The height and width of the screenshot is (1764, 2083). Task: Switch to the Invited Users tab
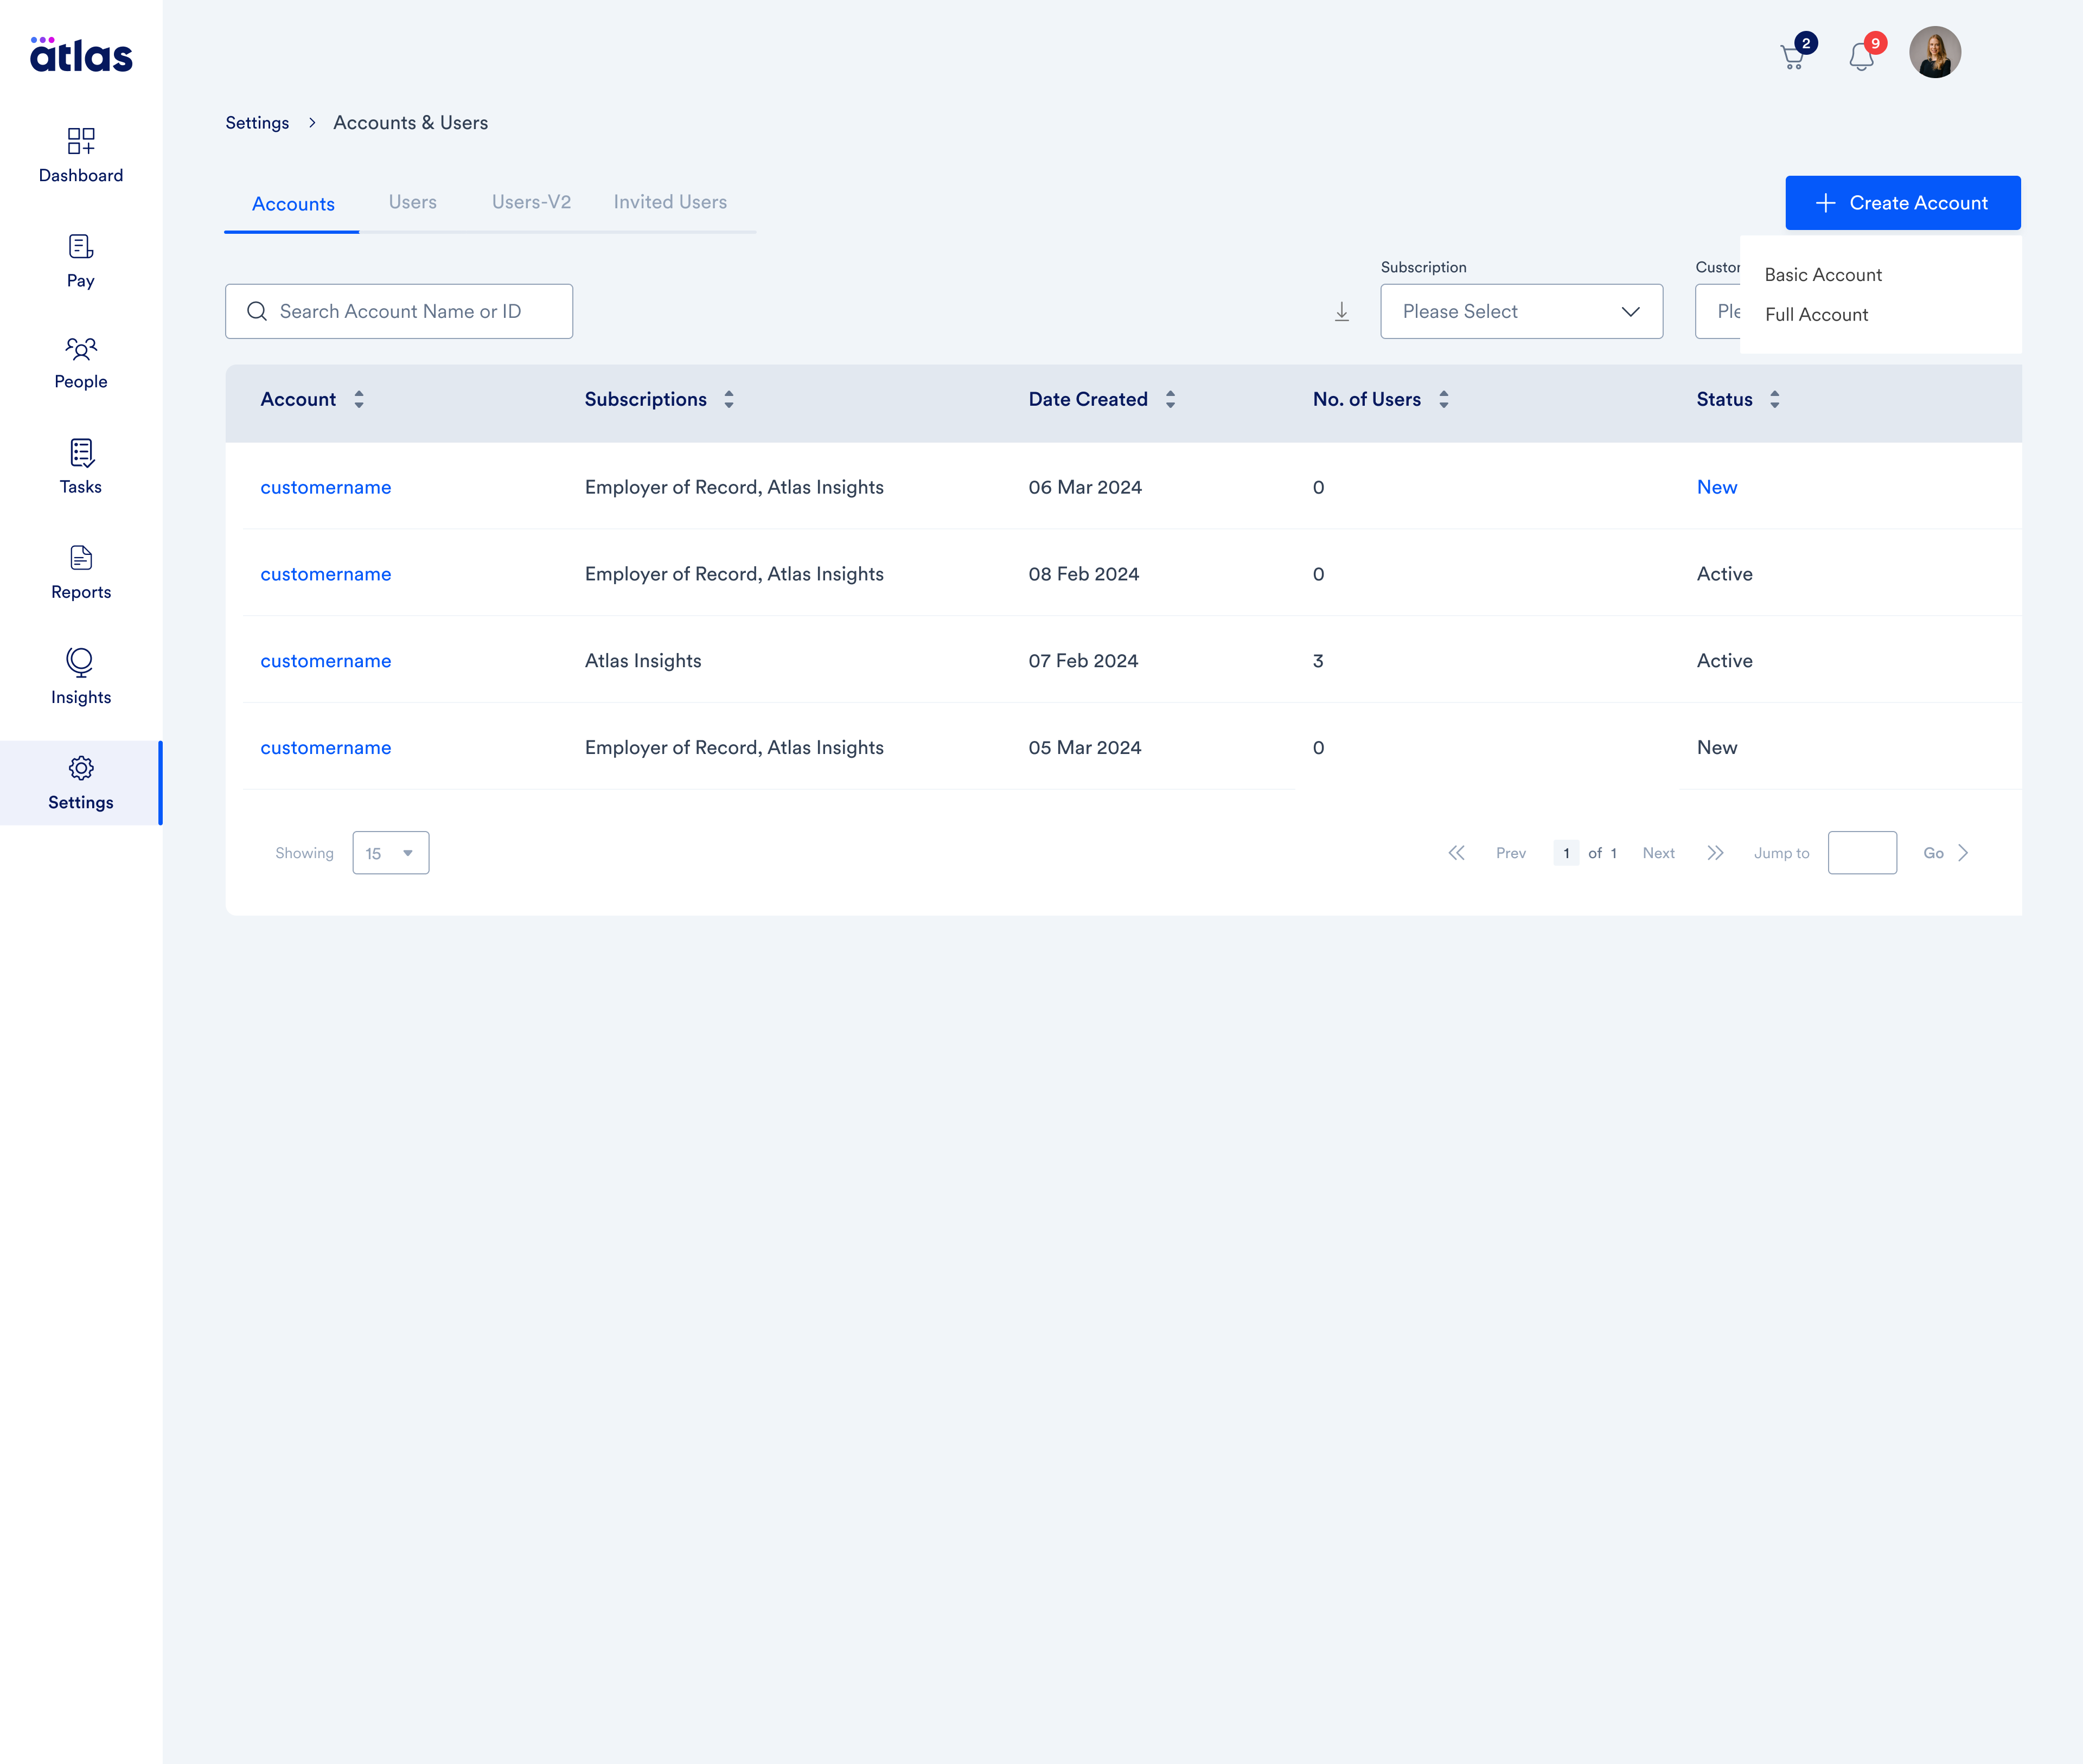tap(670, 202)
